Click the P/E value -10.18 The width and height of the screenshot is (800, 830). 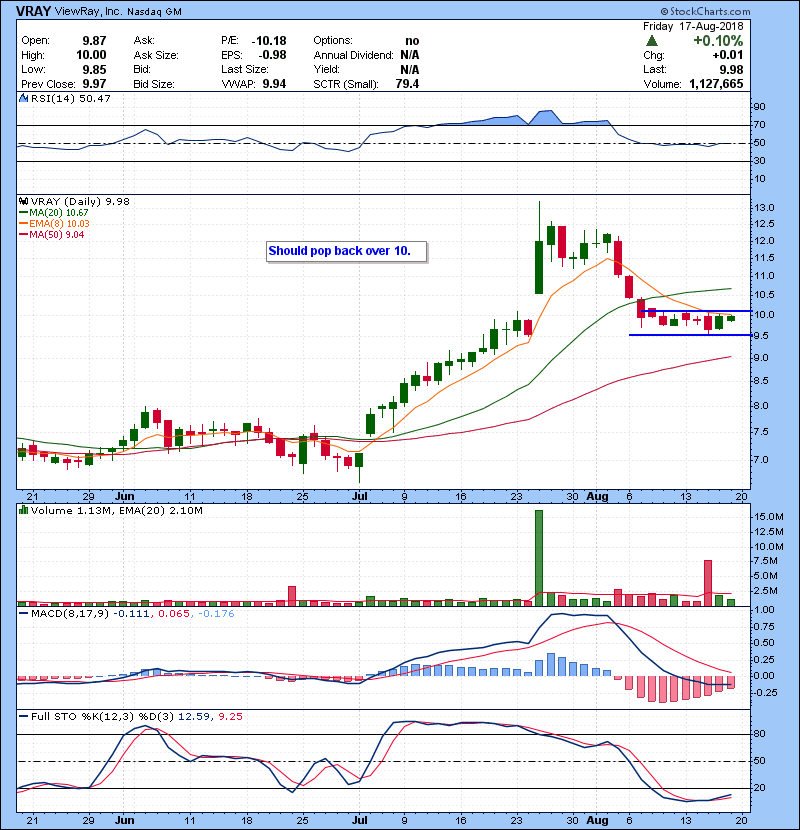tap(269, 41)
